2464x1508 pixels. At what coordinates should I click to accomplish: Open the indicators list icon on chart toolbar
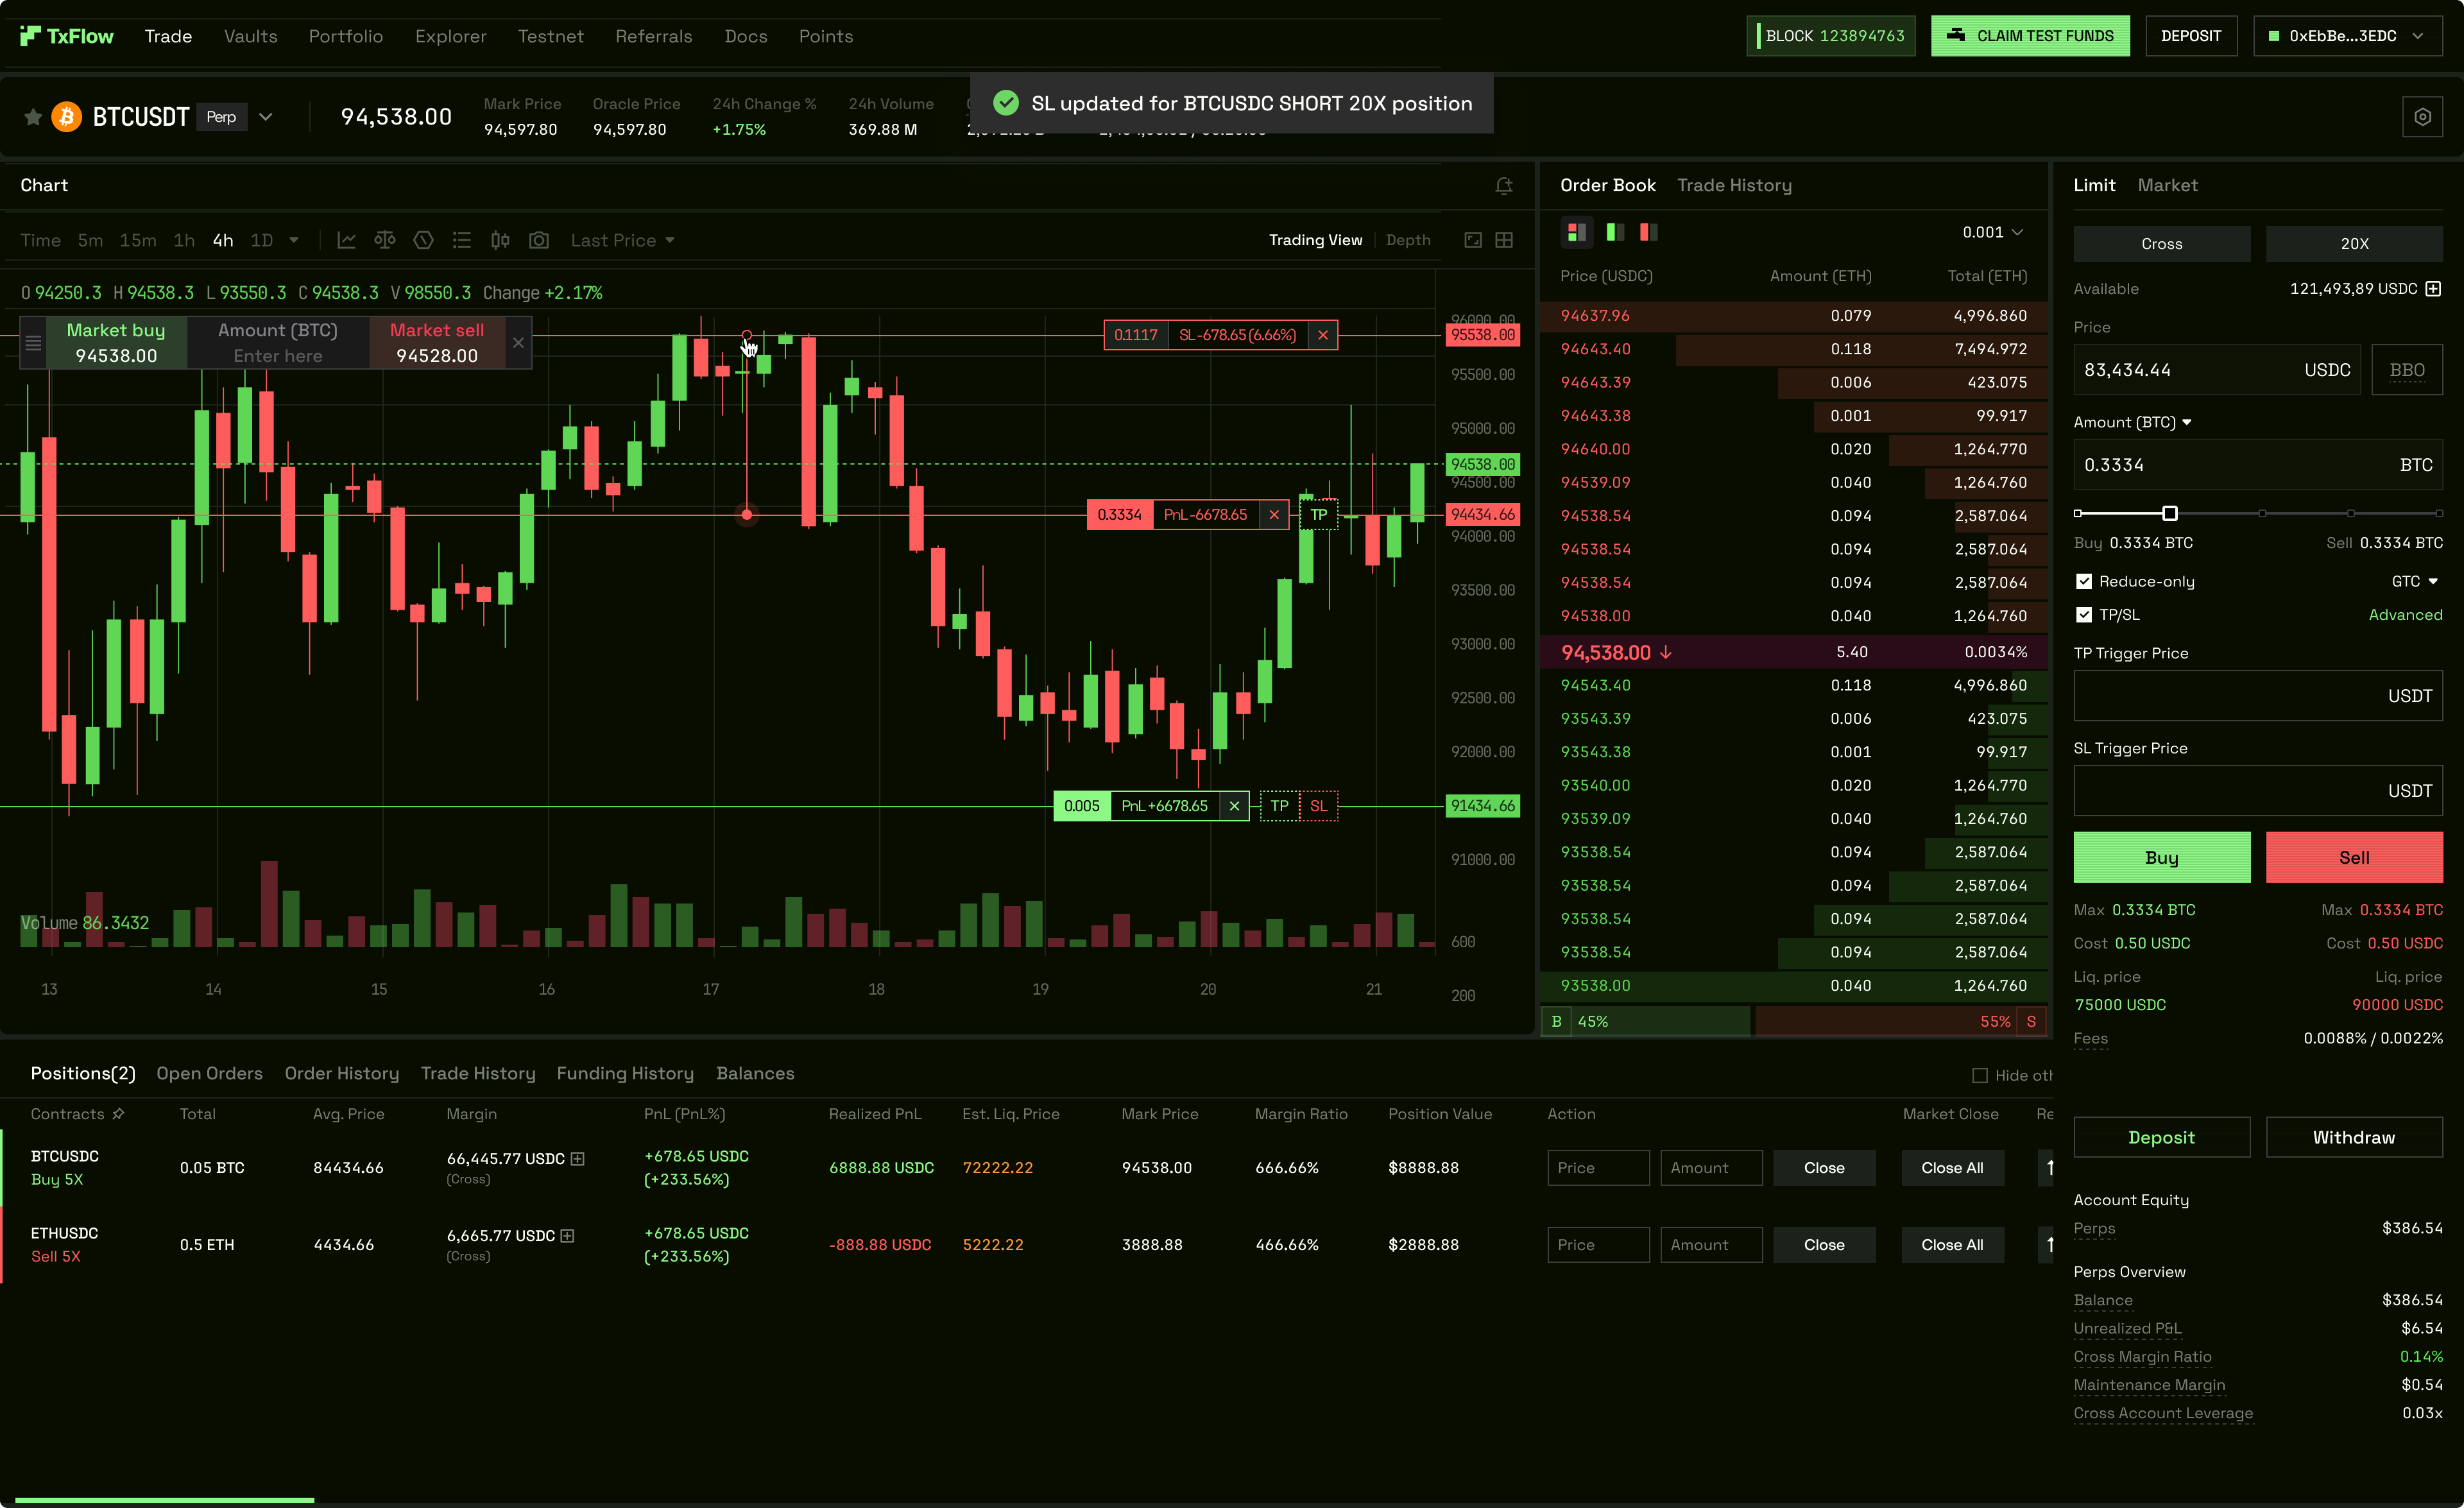tap(461, 240)
